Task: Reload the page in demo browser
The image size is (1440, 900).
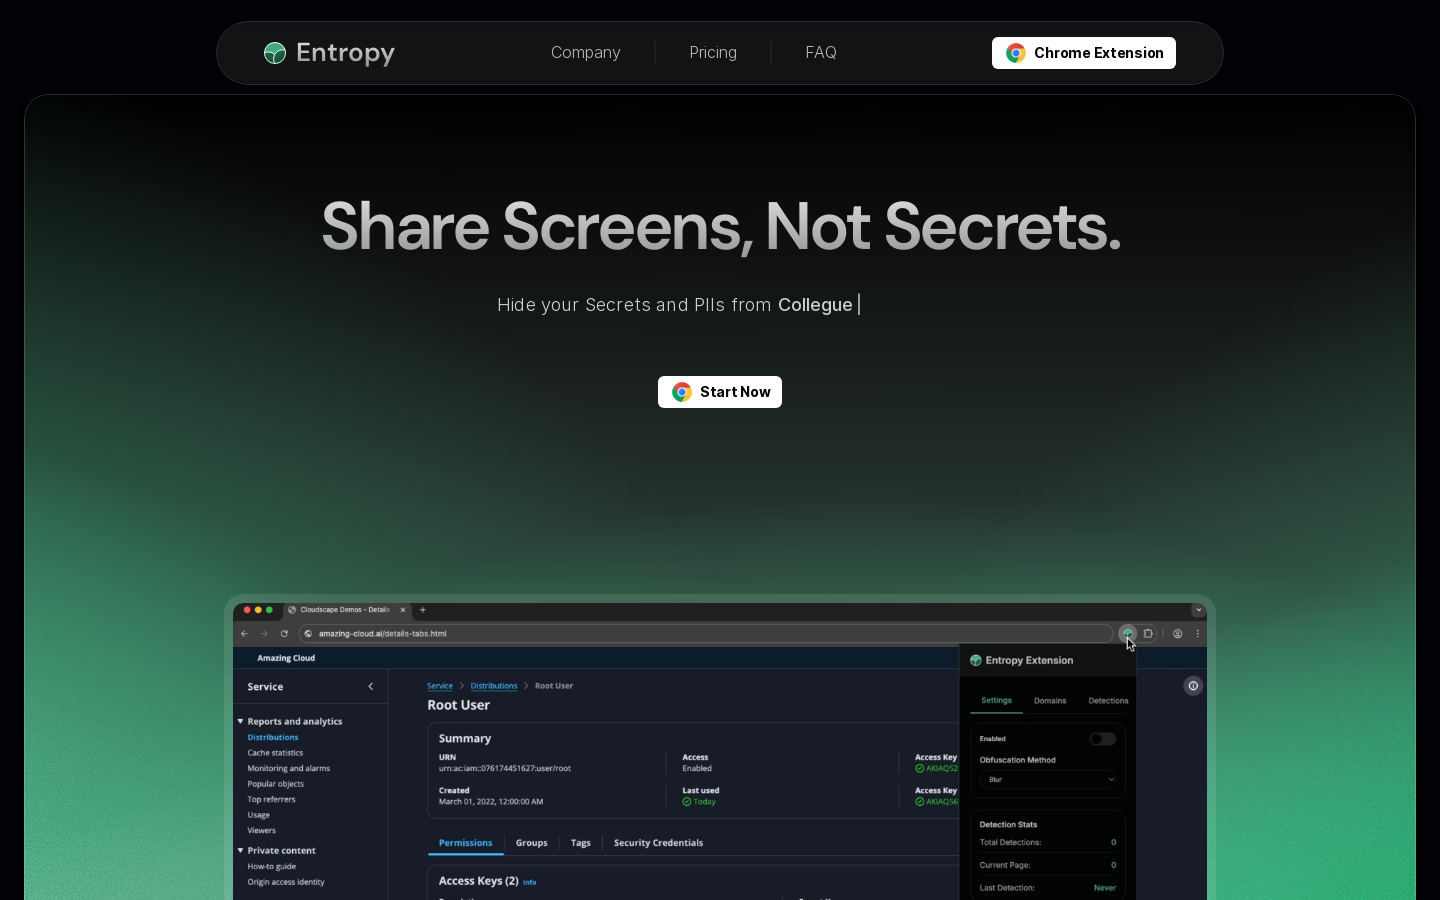Action: (x=284, y=633)
